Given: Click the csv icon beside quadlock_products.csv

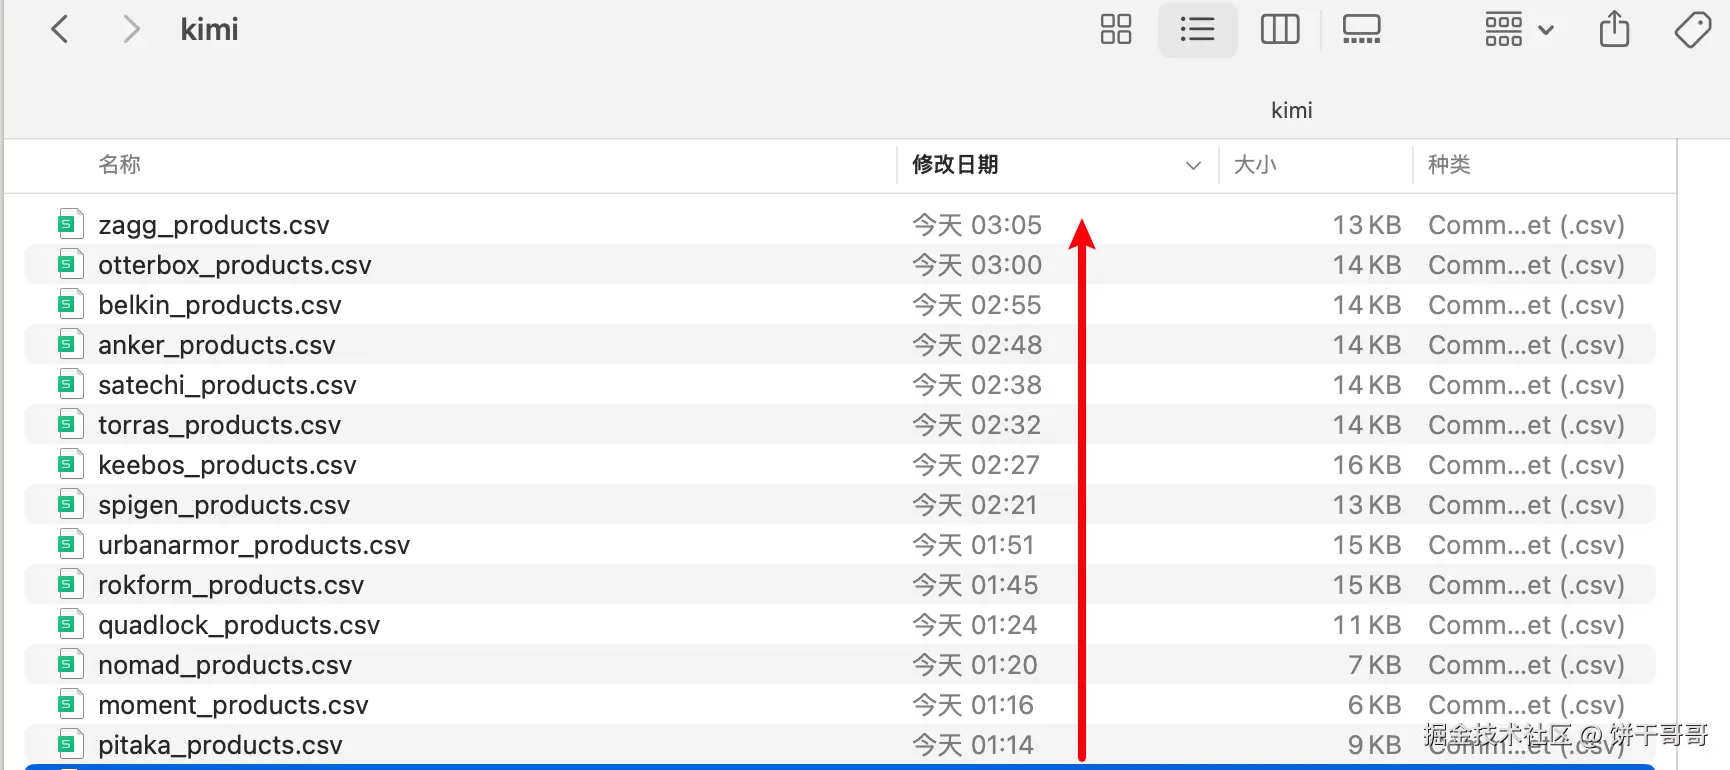Looking at the screenshot, I should (x=69, y=624).
